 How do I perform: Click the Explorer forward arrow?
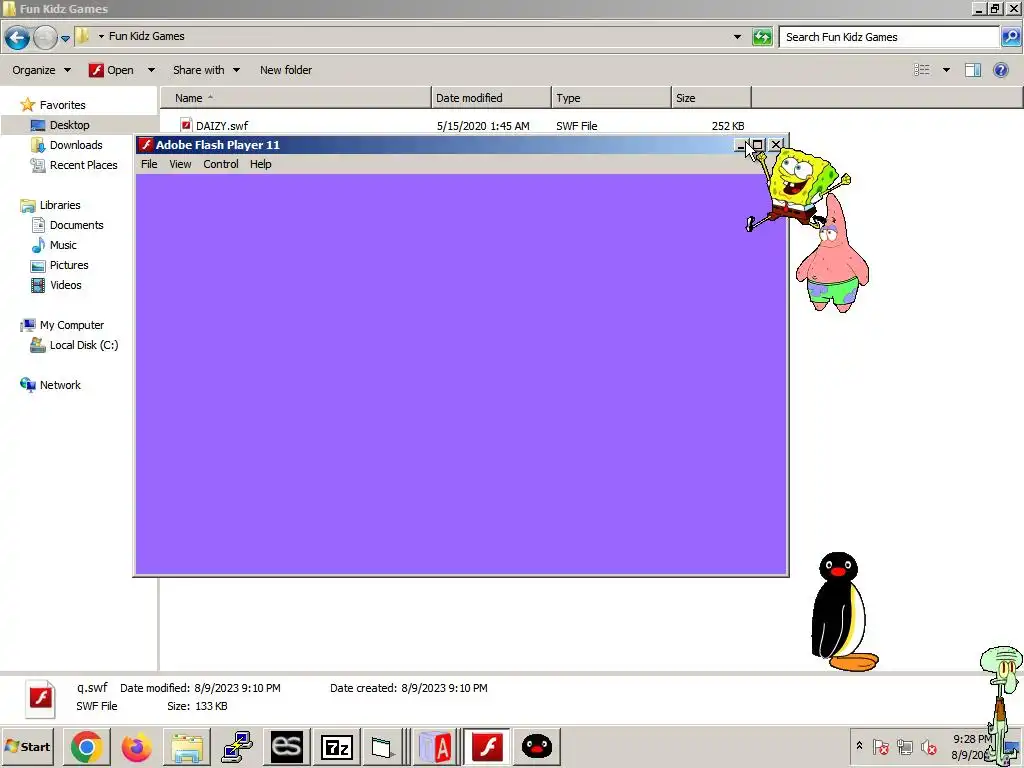pyautogui.click(x=45, y=37)
